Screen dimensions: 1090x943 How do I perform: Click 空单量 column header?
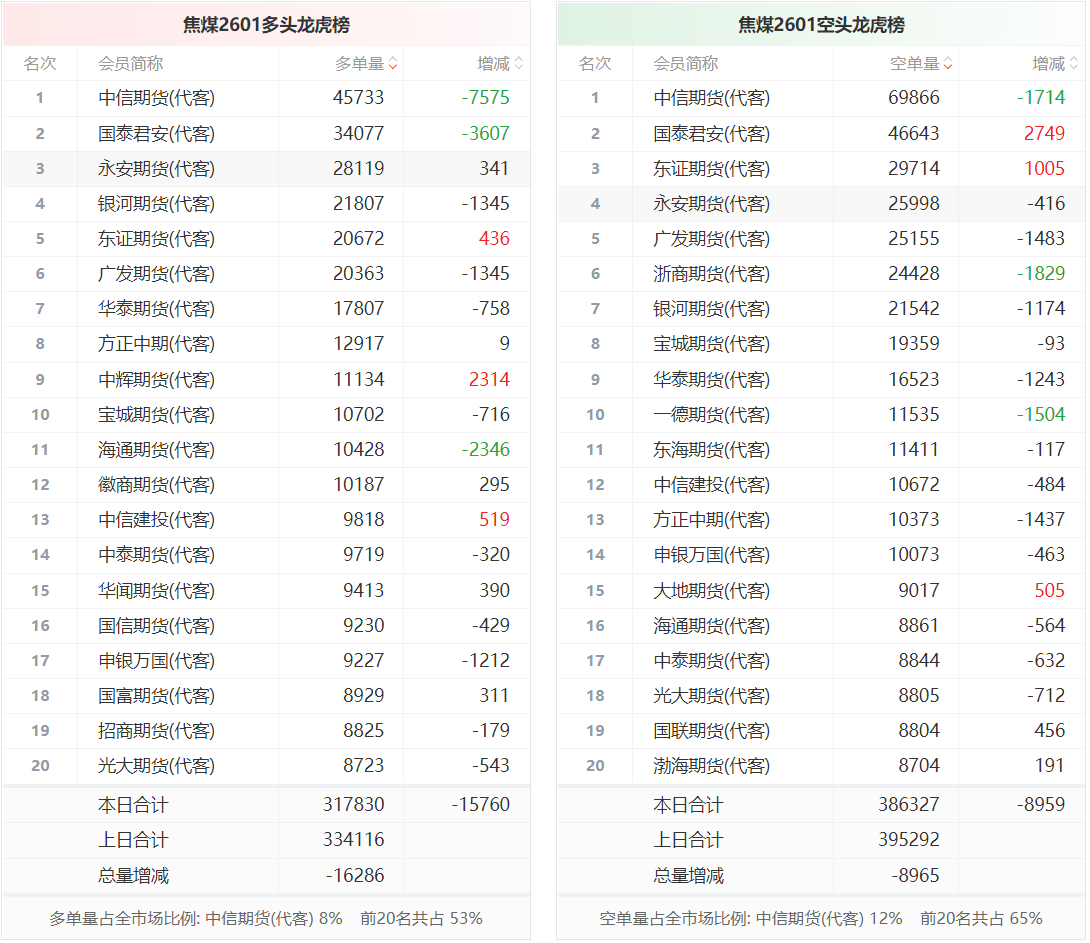[x=914, y=64]
